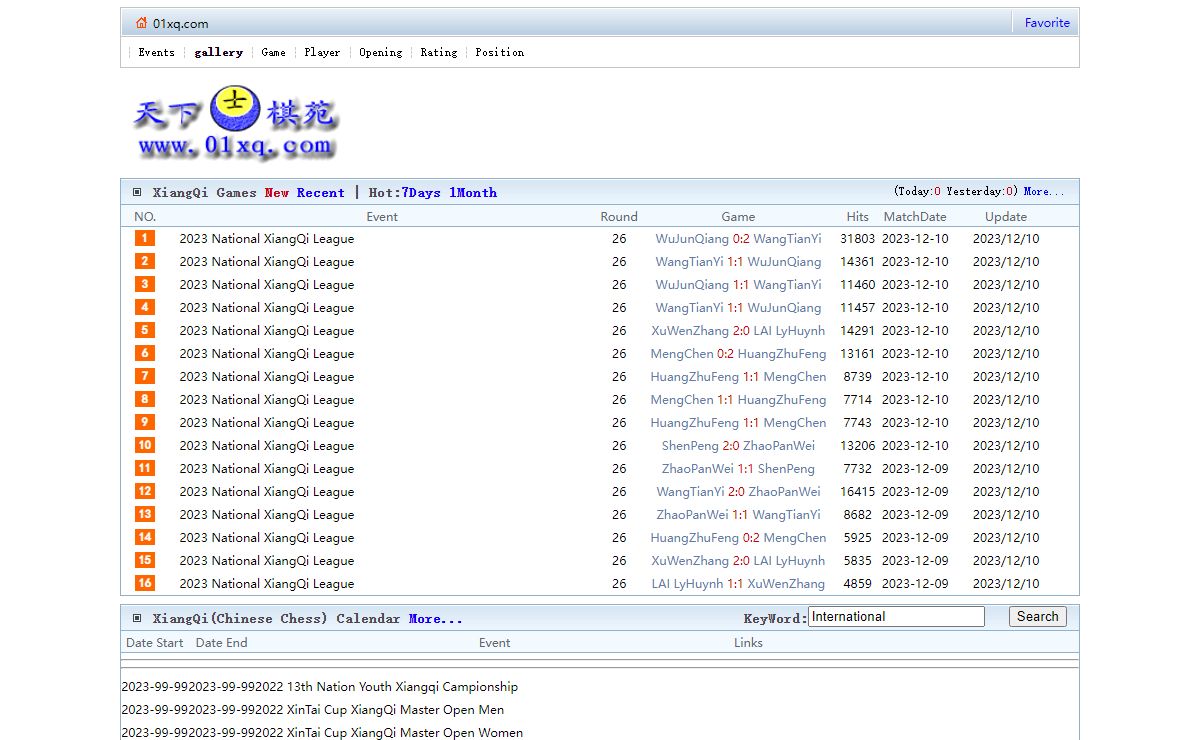Show 1Month hot games
Screen dimensions: 1200x740
click(x=473, y=192)
